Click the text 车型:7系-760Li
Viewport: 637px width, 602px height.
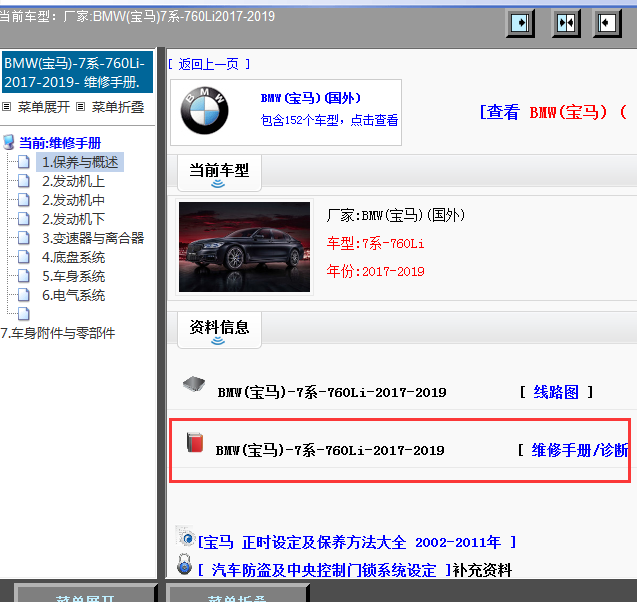[376, 243]
